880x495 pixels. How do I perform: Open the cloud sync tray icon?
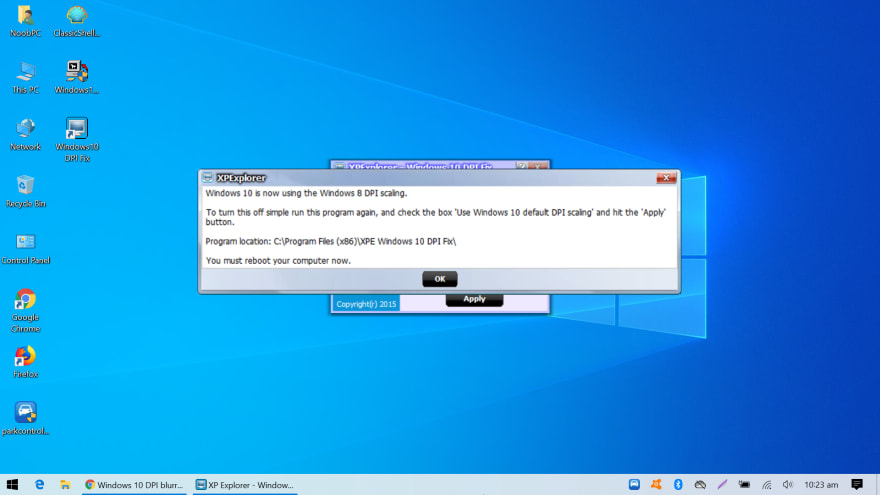(700, 484)
